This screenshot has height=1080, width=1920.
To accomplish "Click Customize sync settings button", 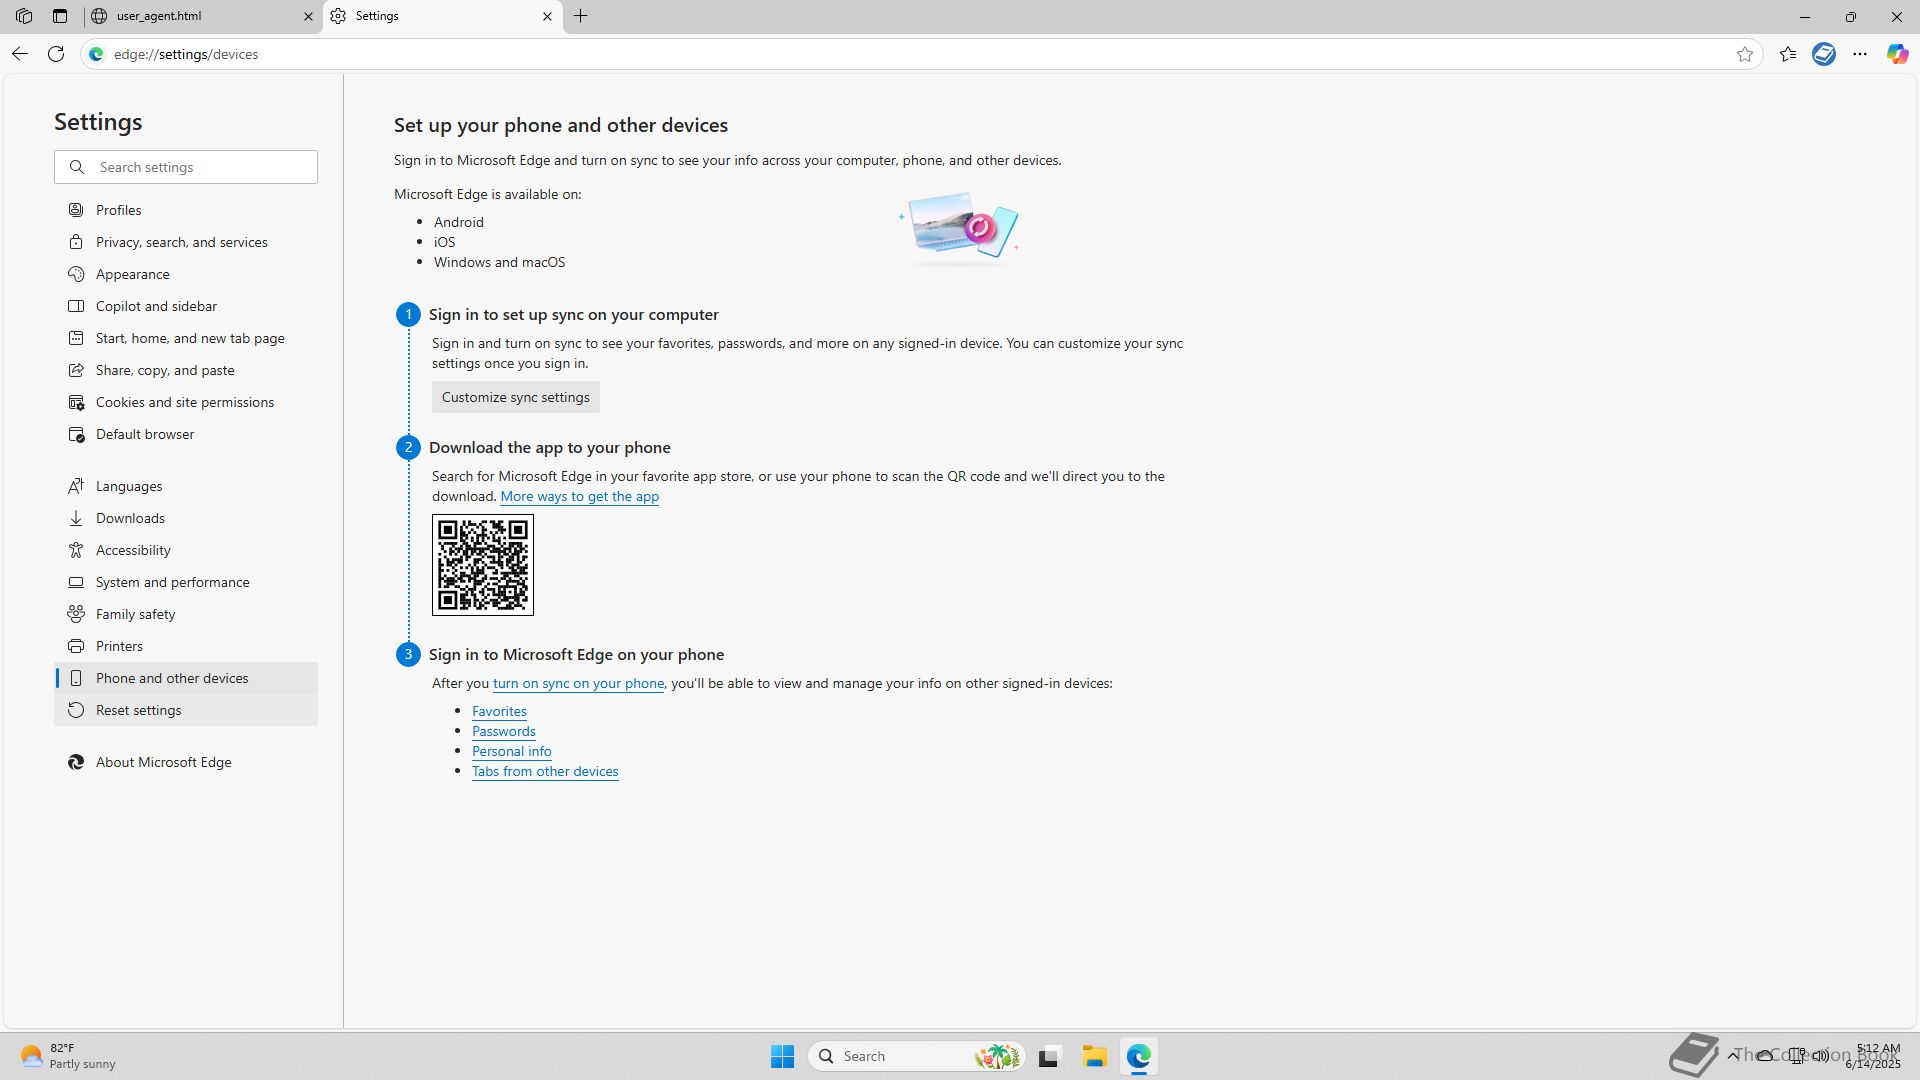I will (x=515, y=397).
